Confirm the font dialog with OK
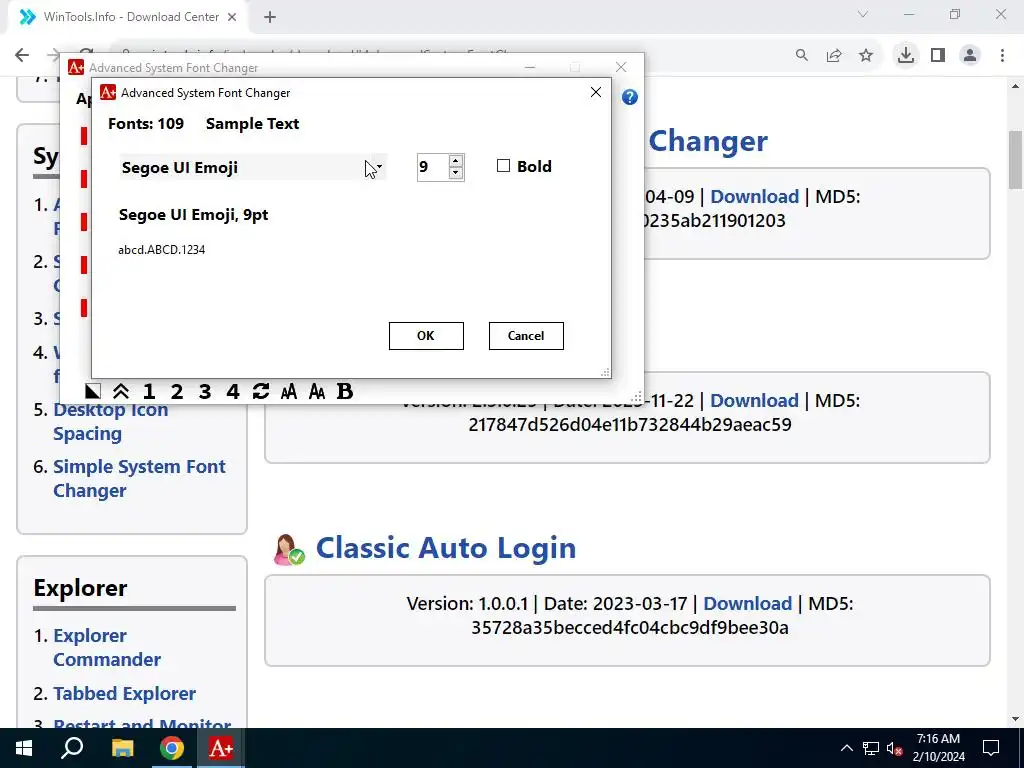Image resolution: width=1024 pixels, height=768 pixels. [426, 336]
